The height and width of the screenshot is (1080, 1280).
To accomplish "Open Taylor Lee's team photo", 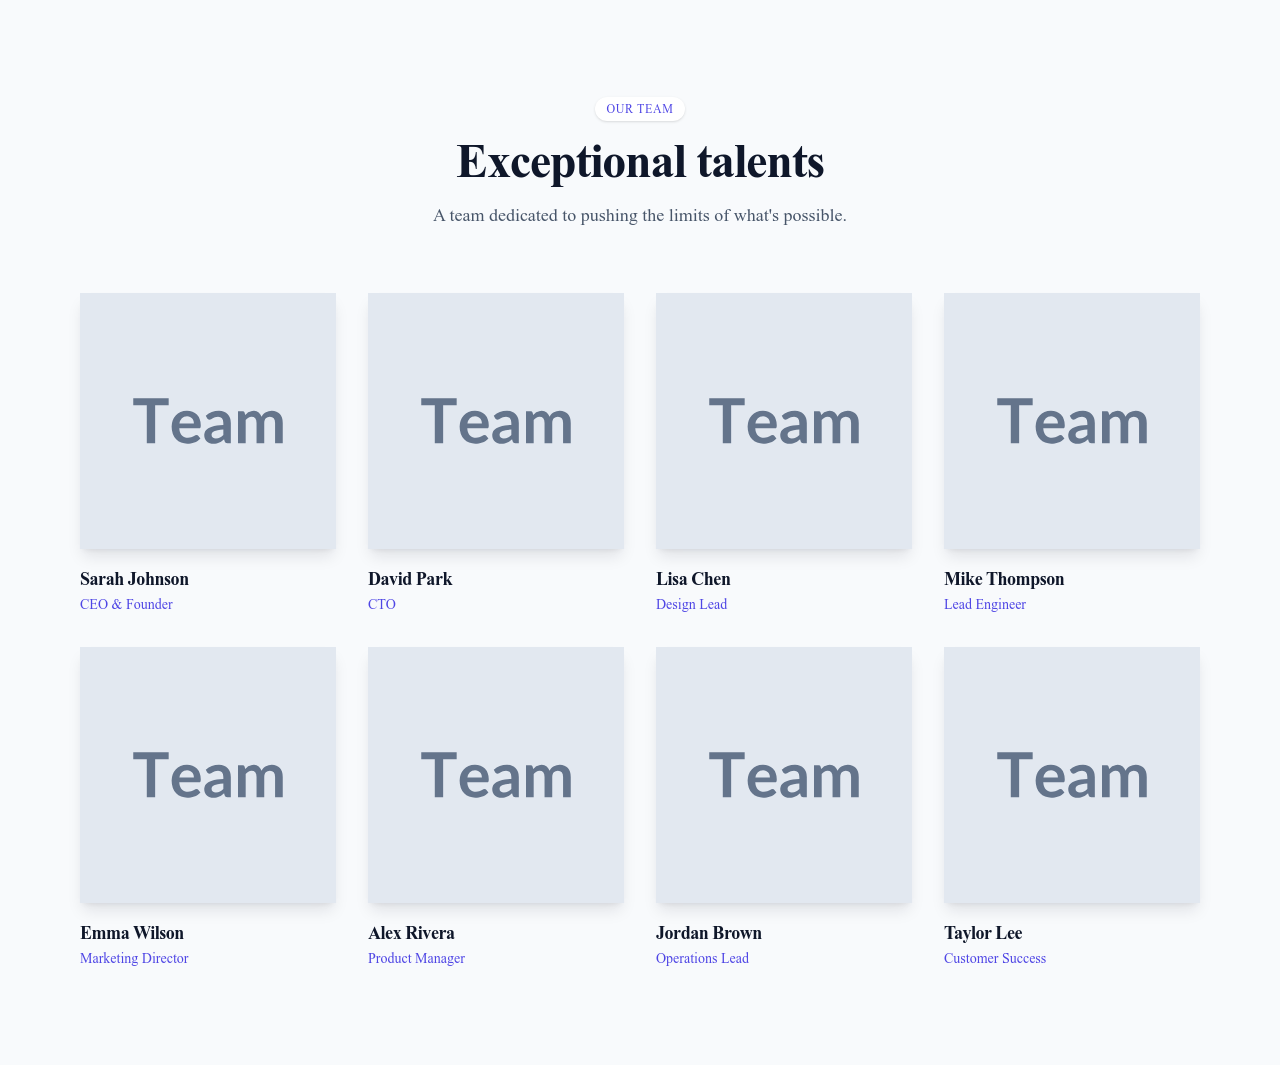I will 1072,775.
